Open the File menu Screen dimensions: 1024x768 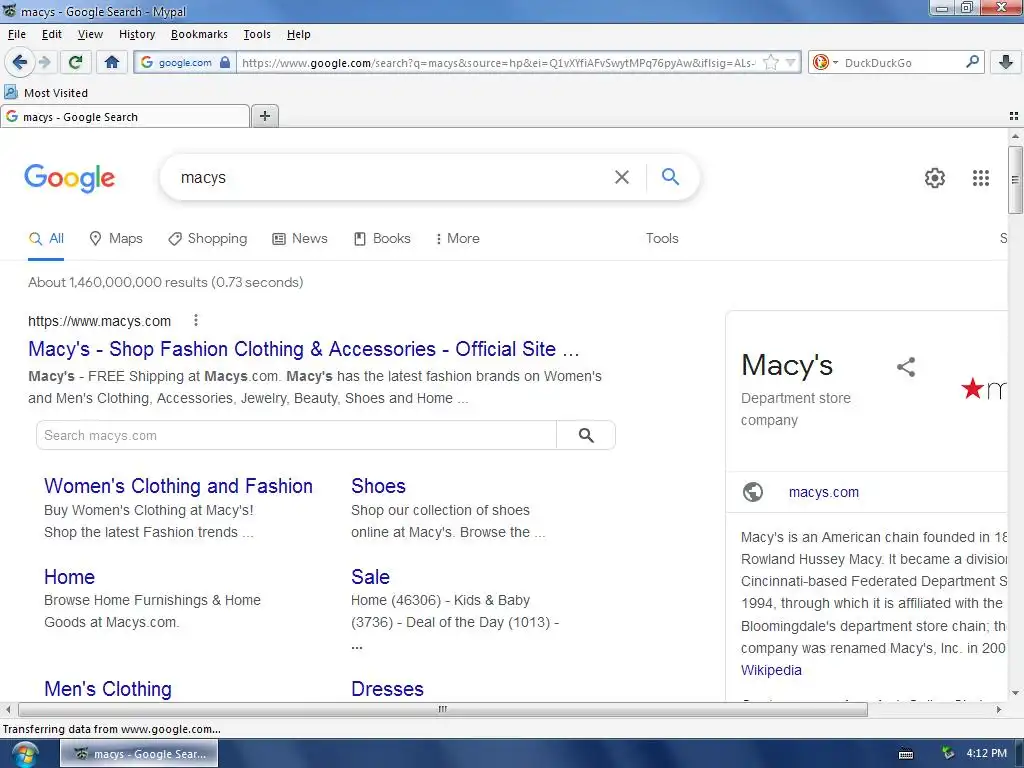point(17,34)
